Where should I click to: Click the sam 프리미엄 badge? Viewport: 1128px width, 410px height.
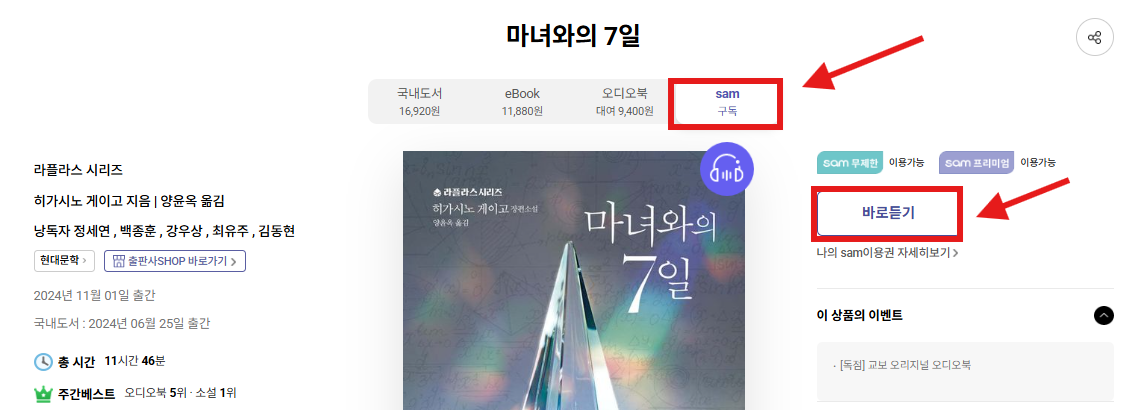click(976, 163)
